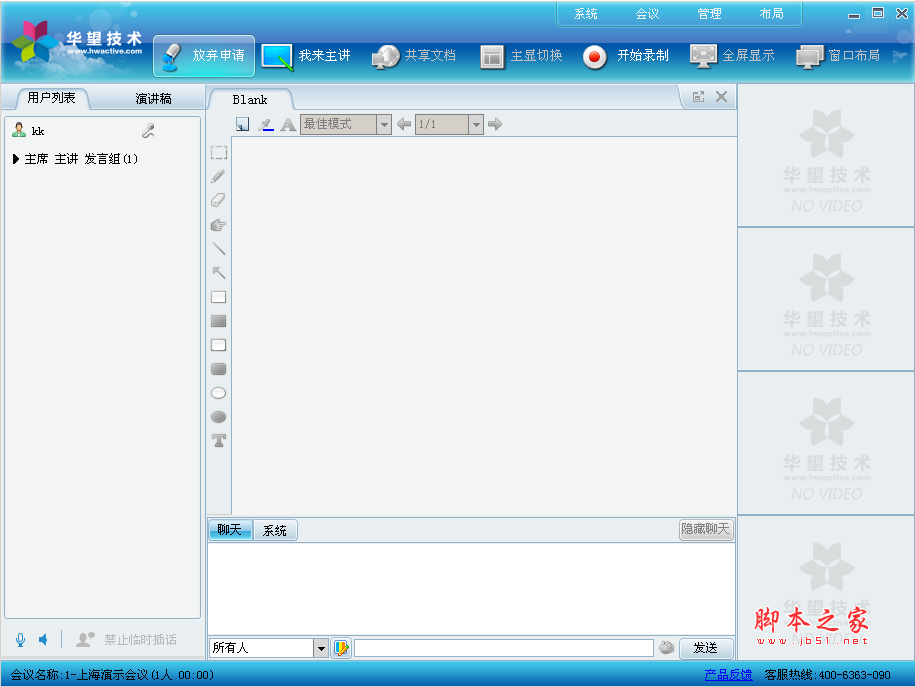Open the 1/1 page selector dropdown

coord(476,124)
